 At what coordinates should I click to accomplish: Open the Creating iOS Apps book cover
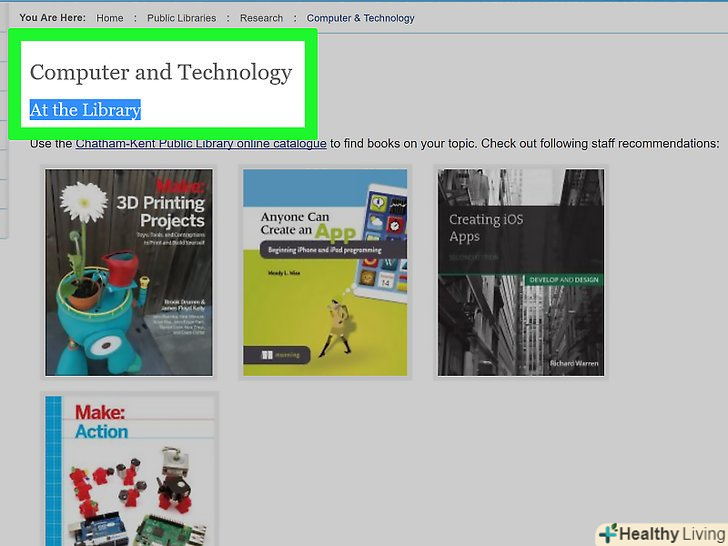click(x=521, y=273)
